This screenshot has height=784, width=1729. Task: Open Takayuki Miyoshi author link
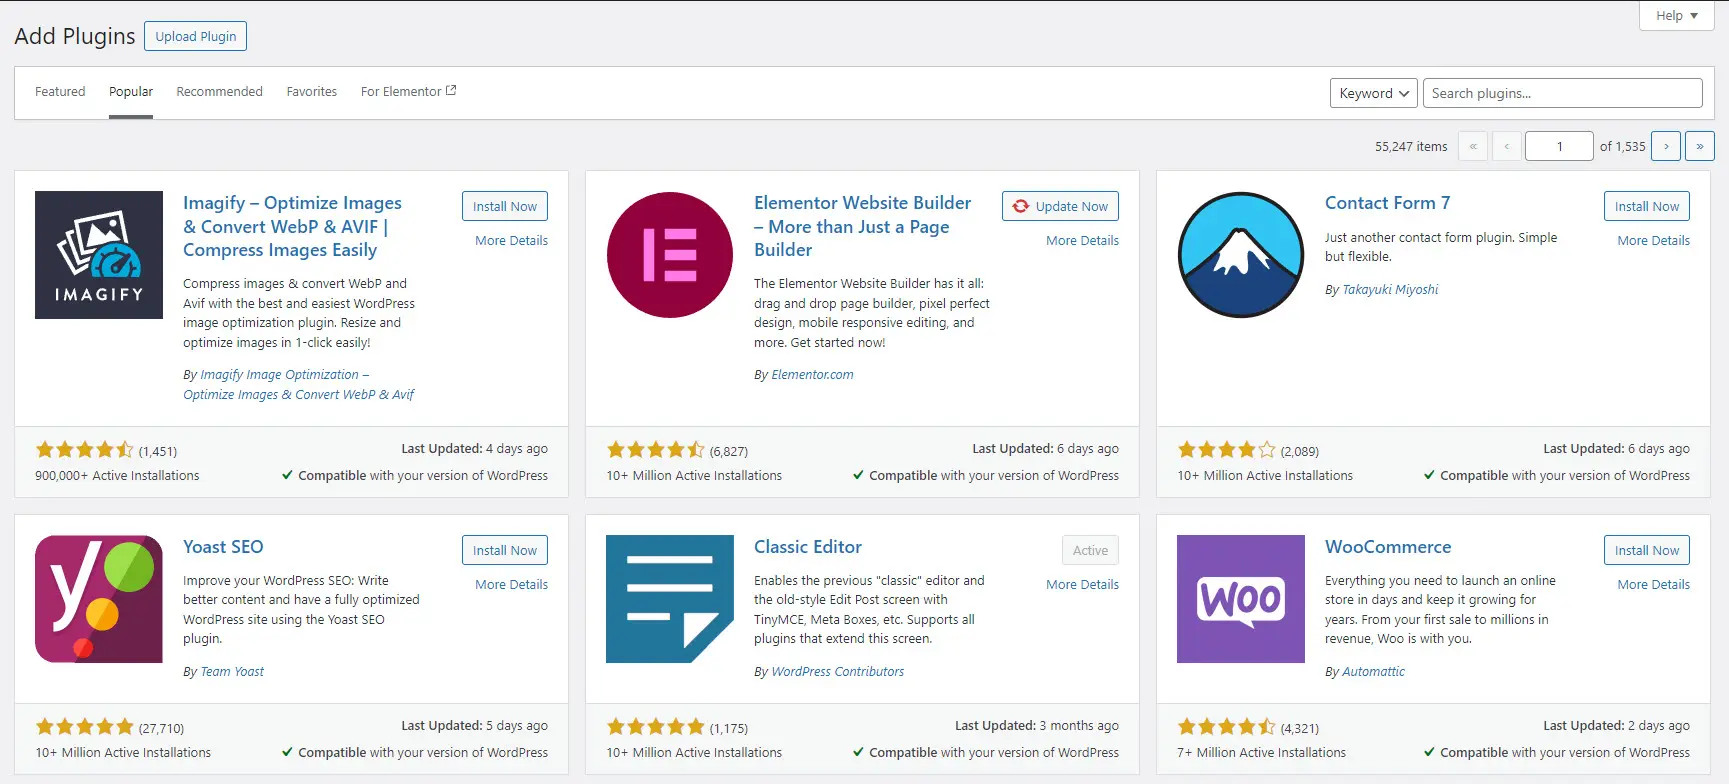[x=1390, y=289]
